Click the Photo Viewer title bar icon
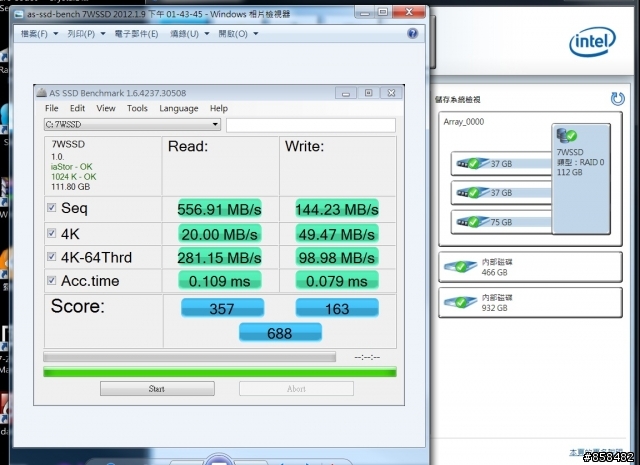 19,15
